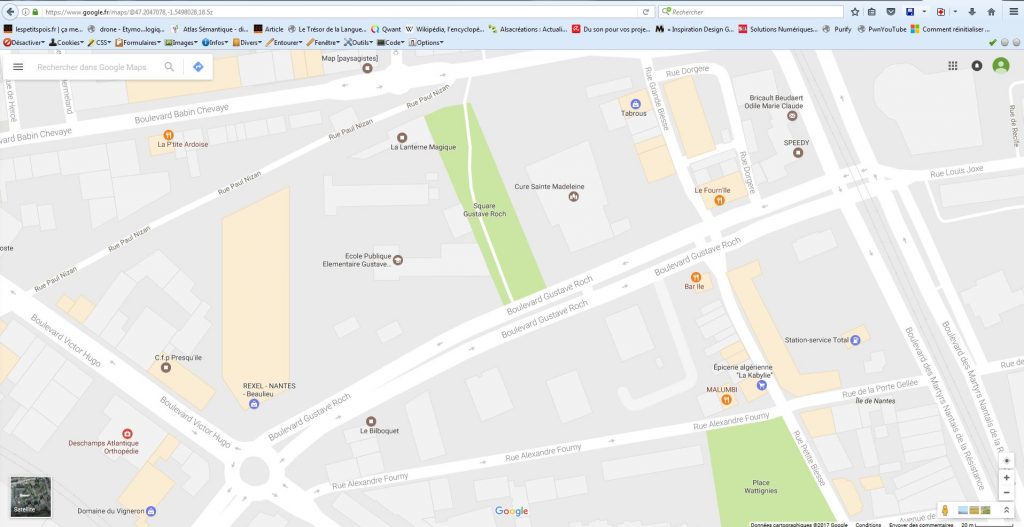The height and width of the screenshot is (527, 1024).
Task: Expand the Outils dropdown menu
Action: pos(359,43)
